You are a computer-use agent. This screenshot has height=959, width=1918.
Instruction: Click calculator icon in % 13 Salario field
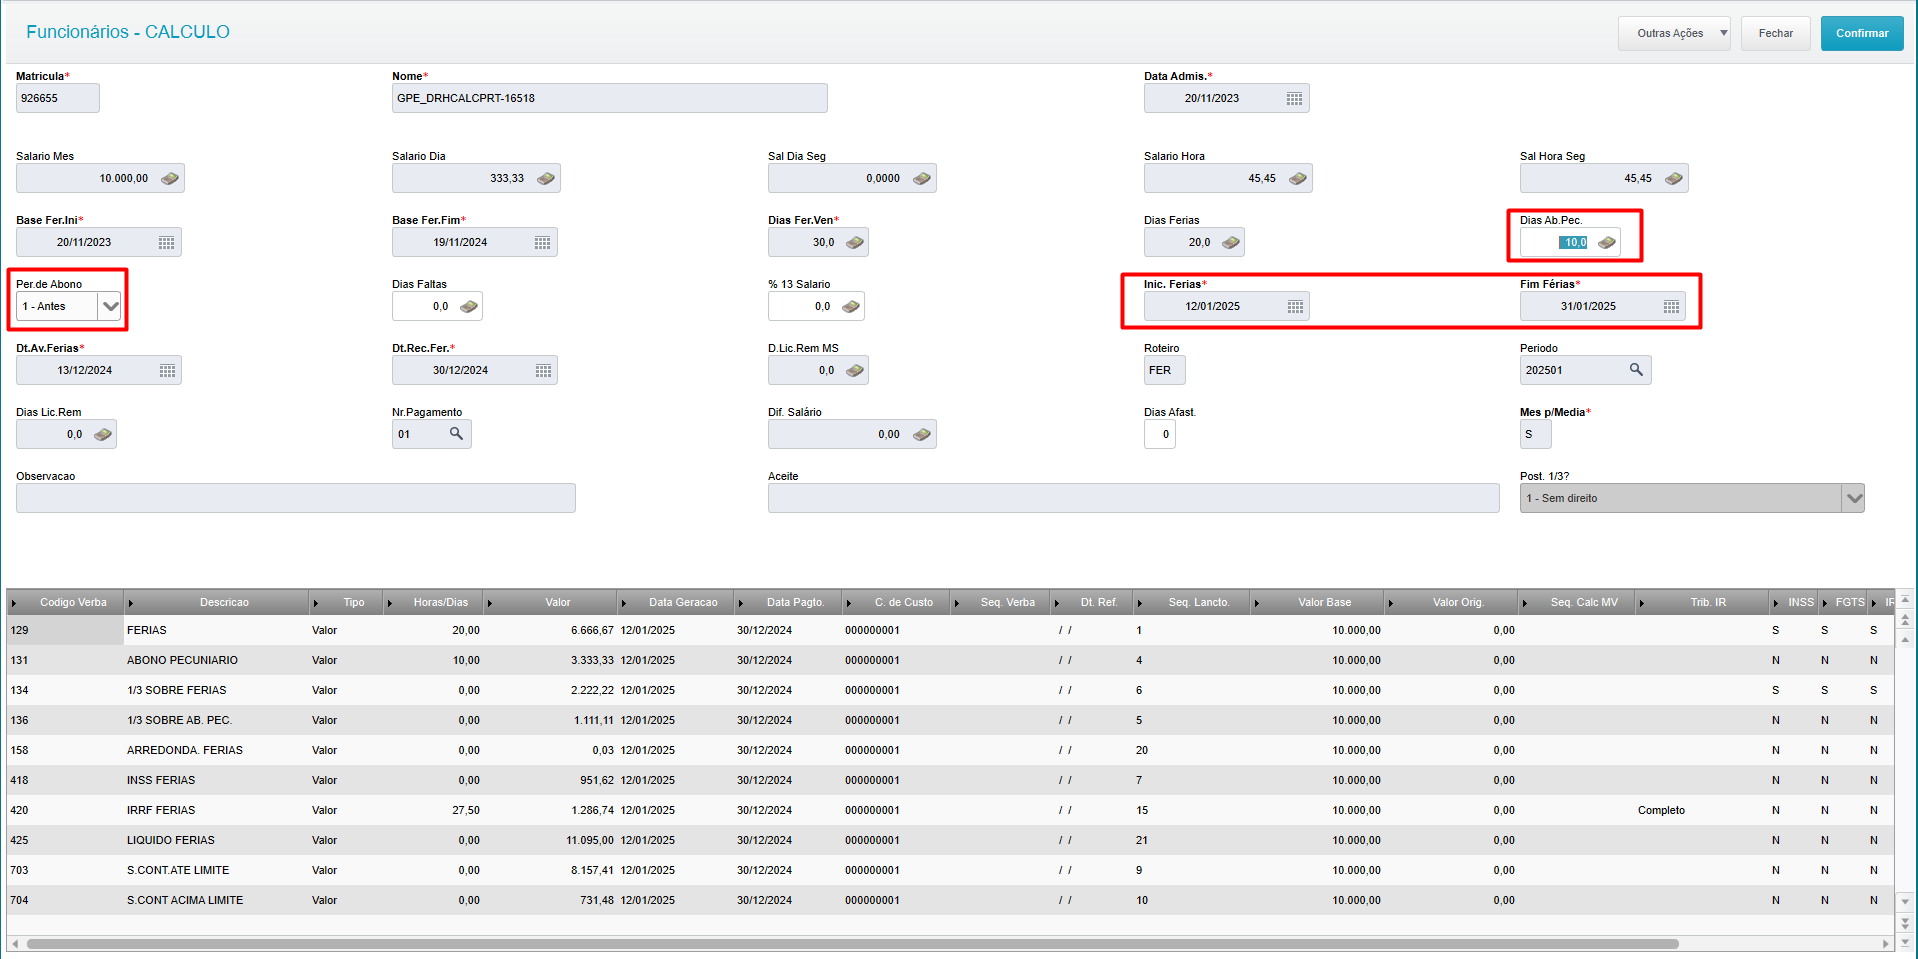click(851, 306)
